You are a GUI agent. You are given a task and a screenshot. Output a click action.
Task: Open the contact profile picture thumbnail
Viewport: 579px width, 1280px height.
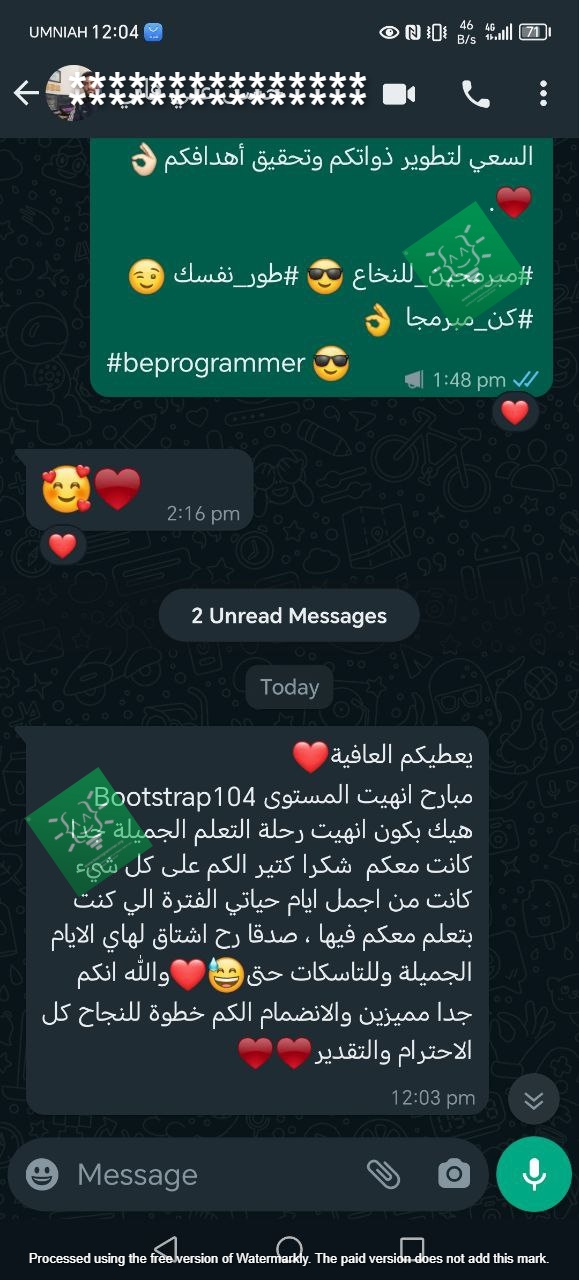point(71,94)
